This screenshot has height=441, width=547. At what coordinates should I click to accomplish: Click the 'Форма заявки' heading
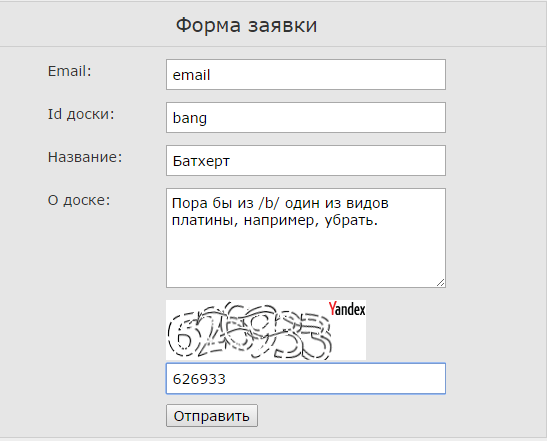246,25
